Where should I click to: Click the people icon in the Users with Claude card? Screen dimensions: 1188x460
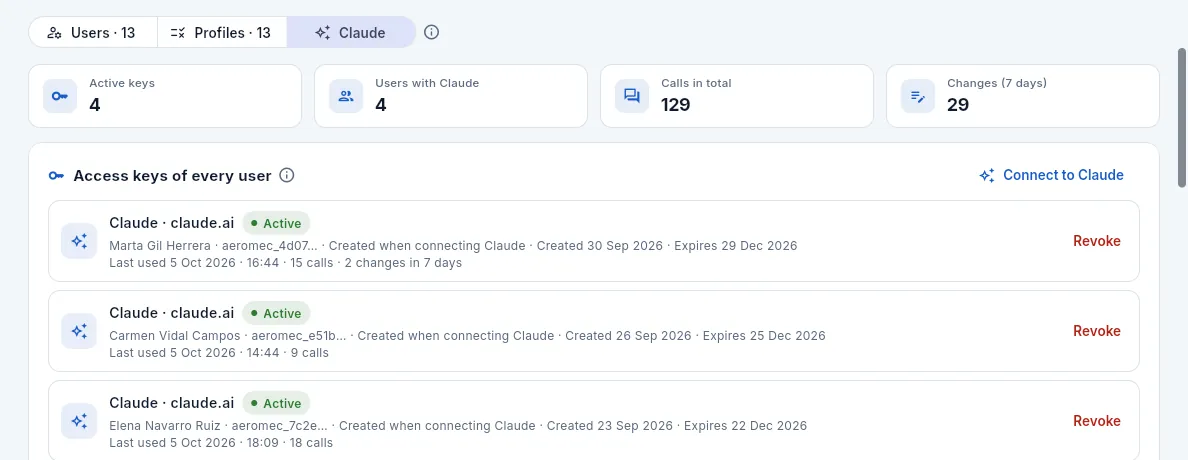pyautogui.click(x=346, y=96)
